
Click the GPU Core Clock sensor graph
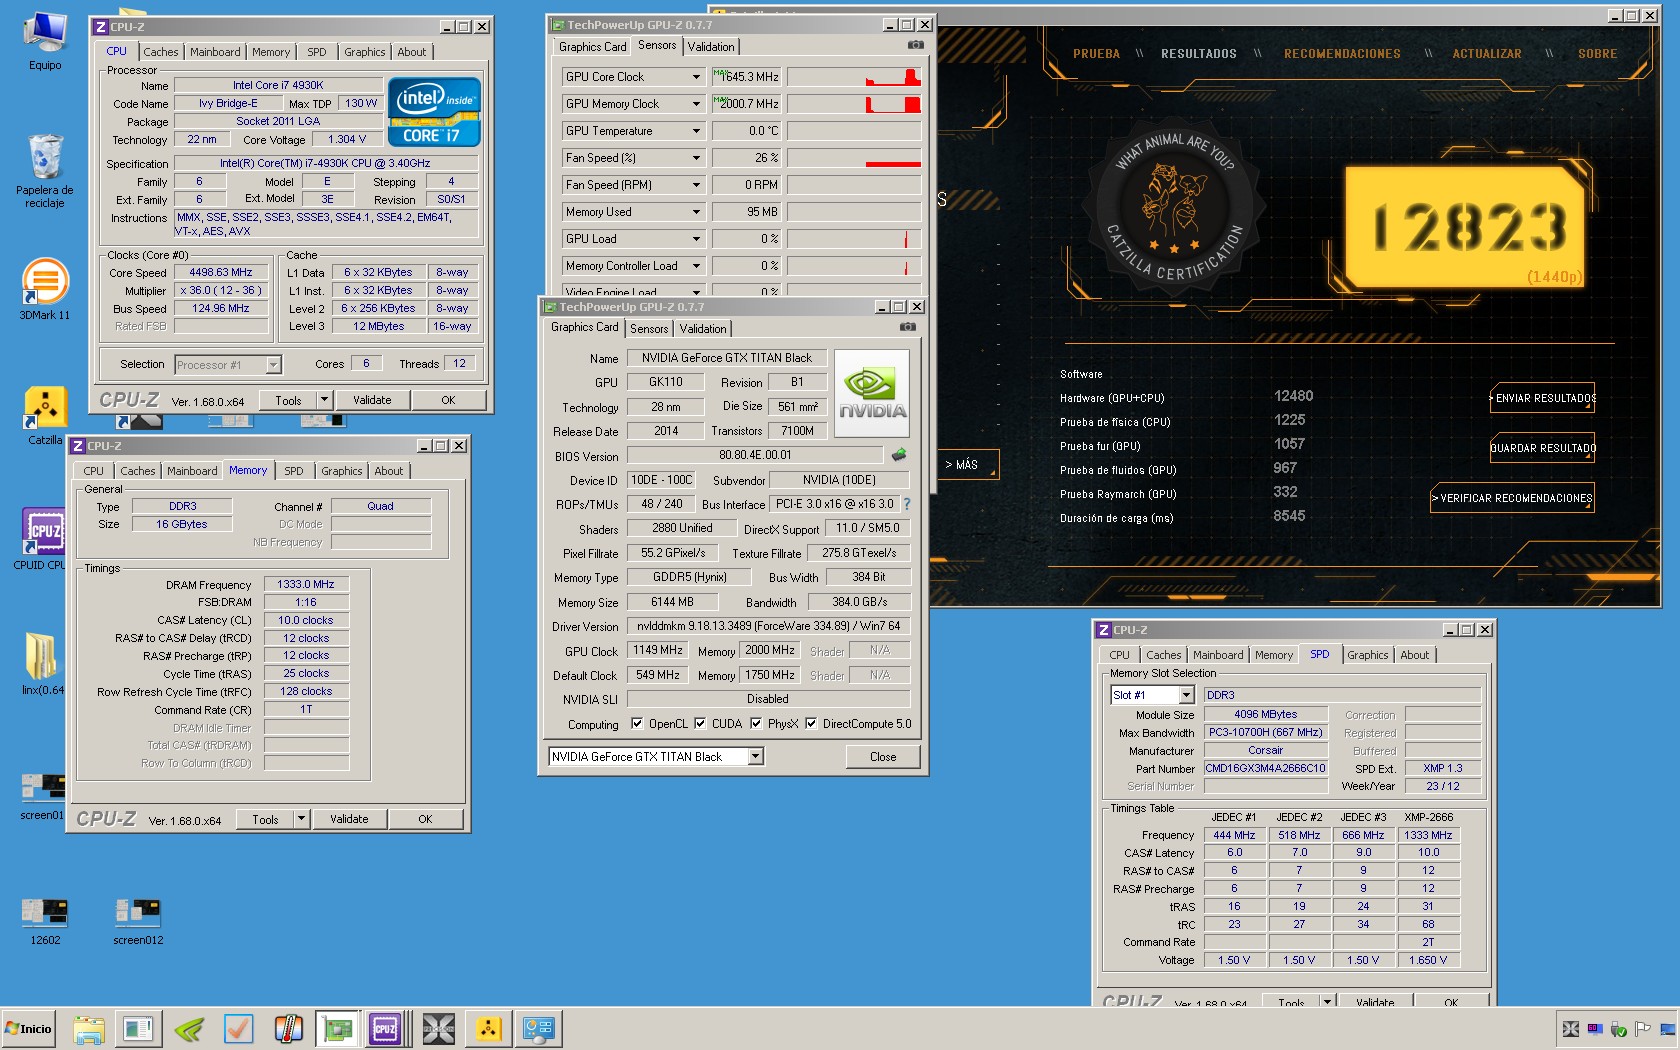coord(854,77)
